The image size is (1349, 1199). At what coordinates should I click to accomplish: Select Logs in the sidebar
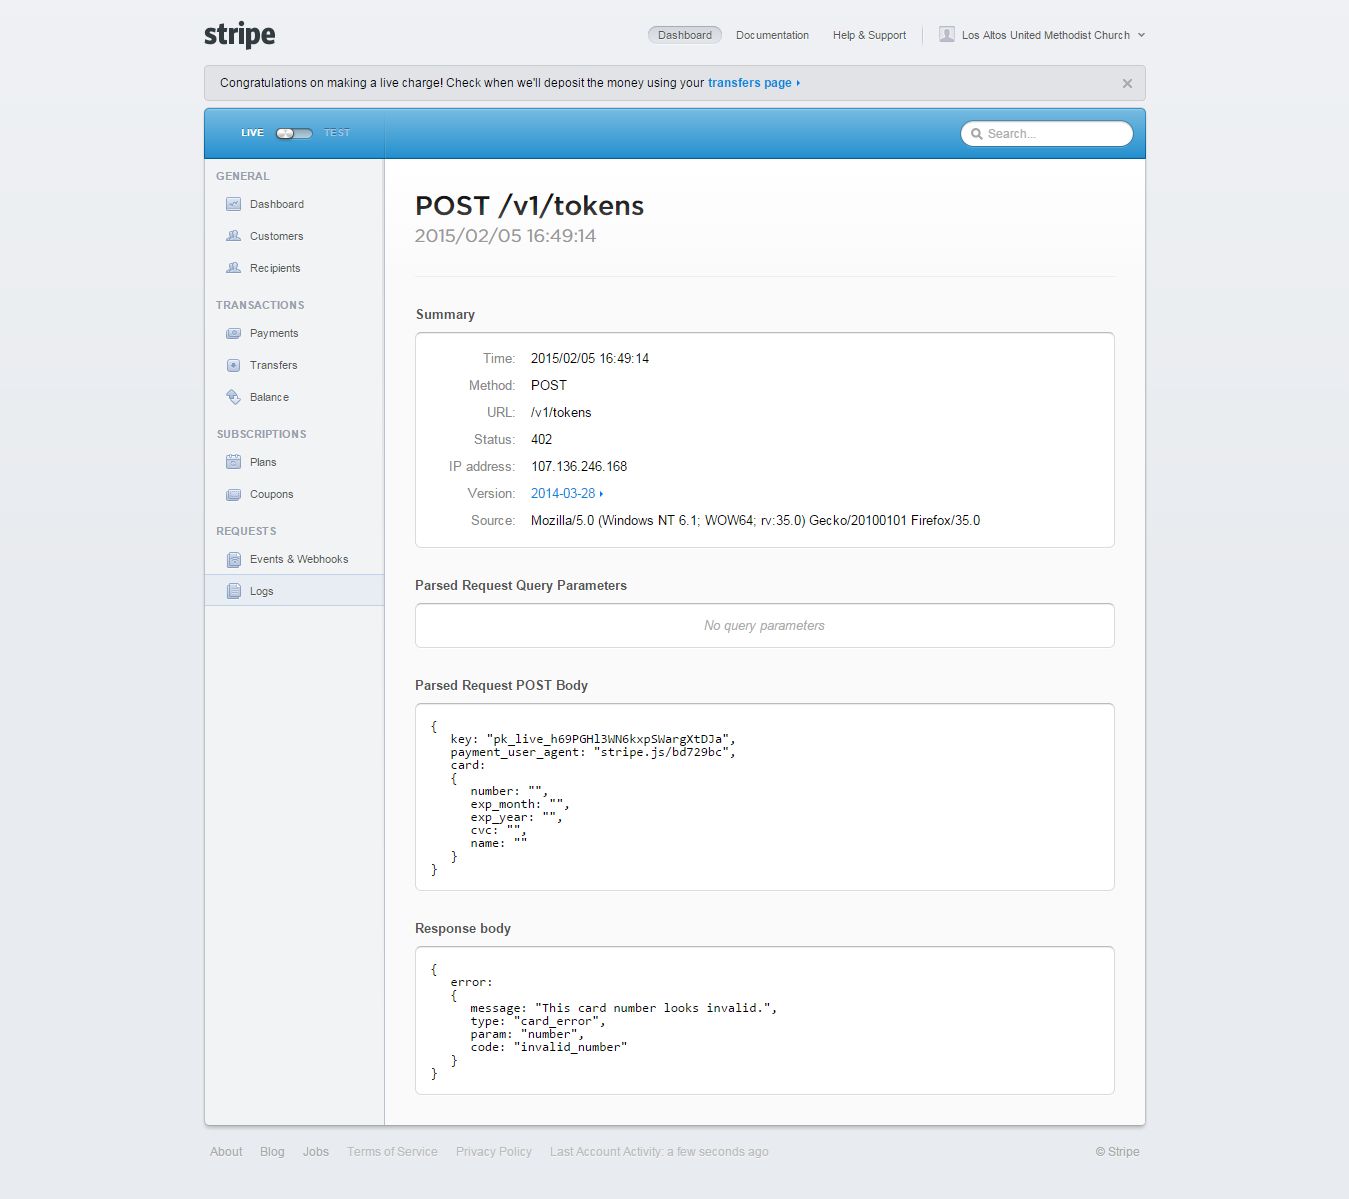(x=261, y=591)
